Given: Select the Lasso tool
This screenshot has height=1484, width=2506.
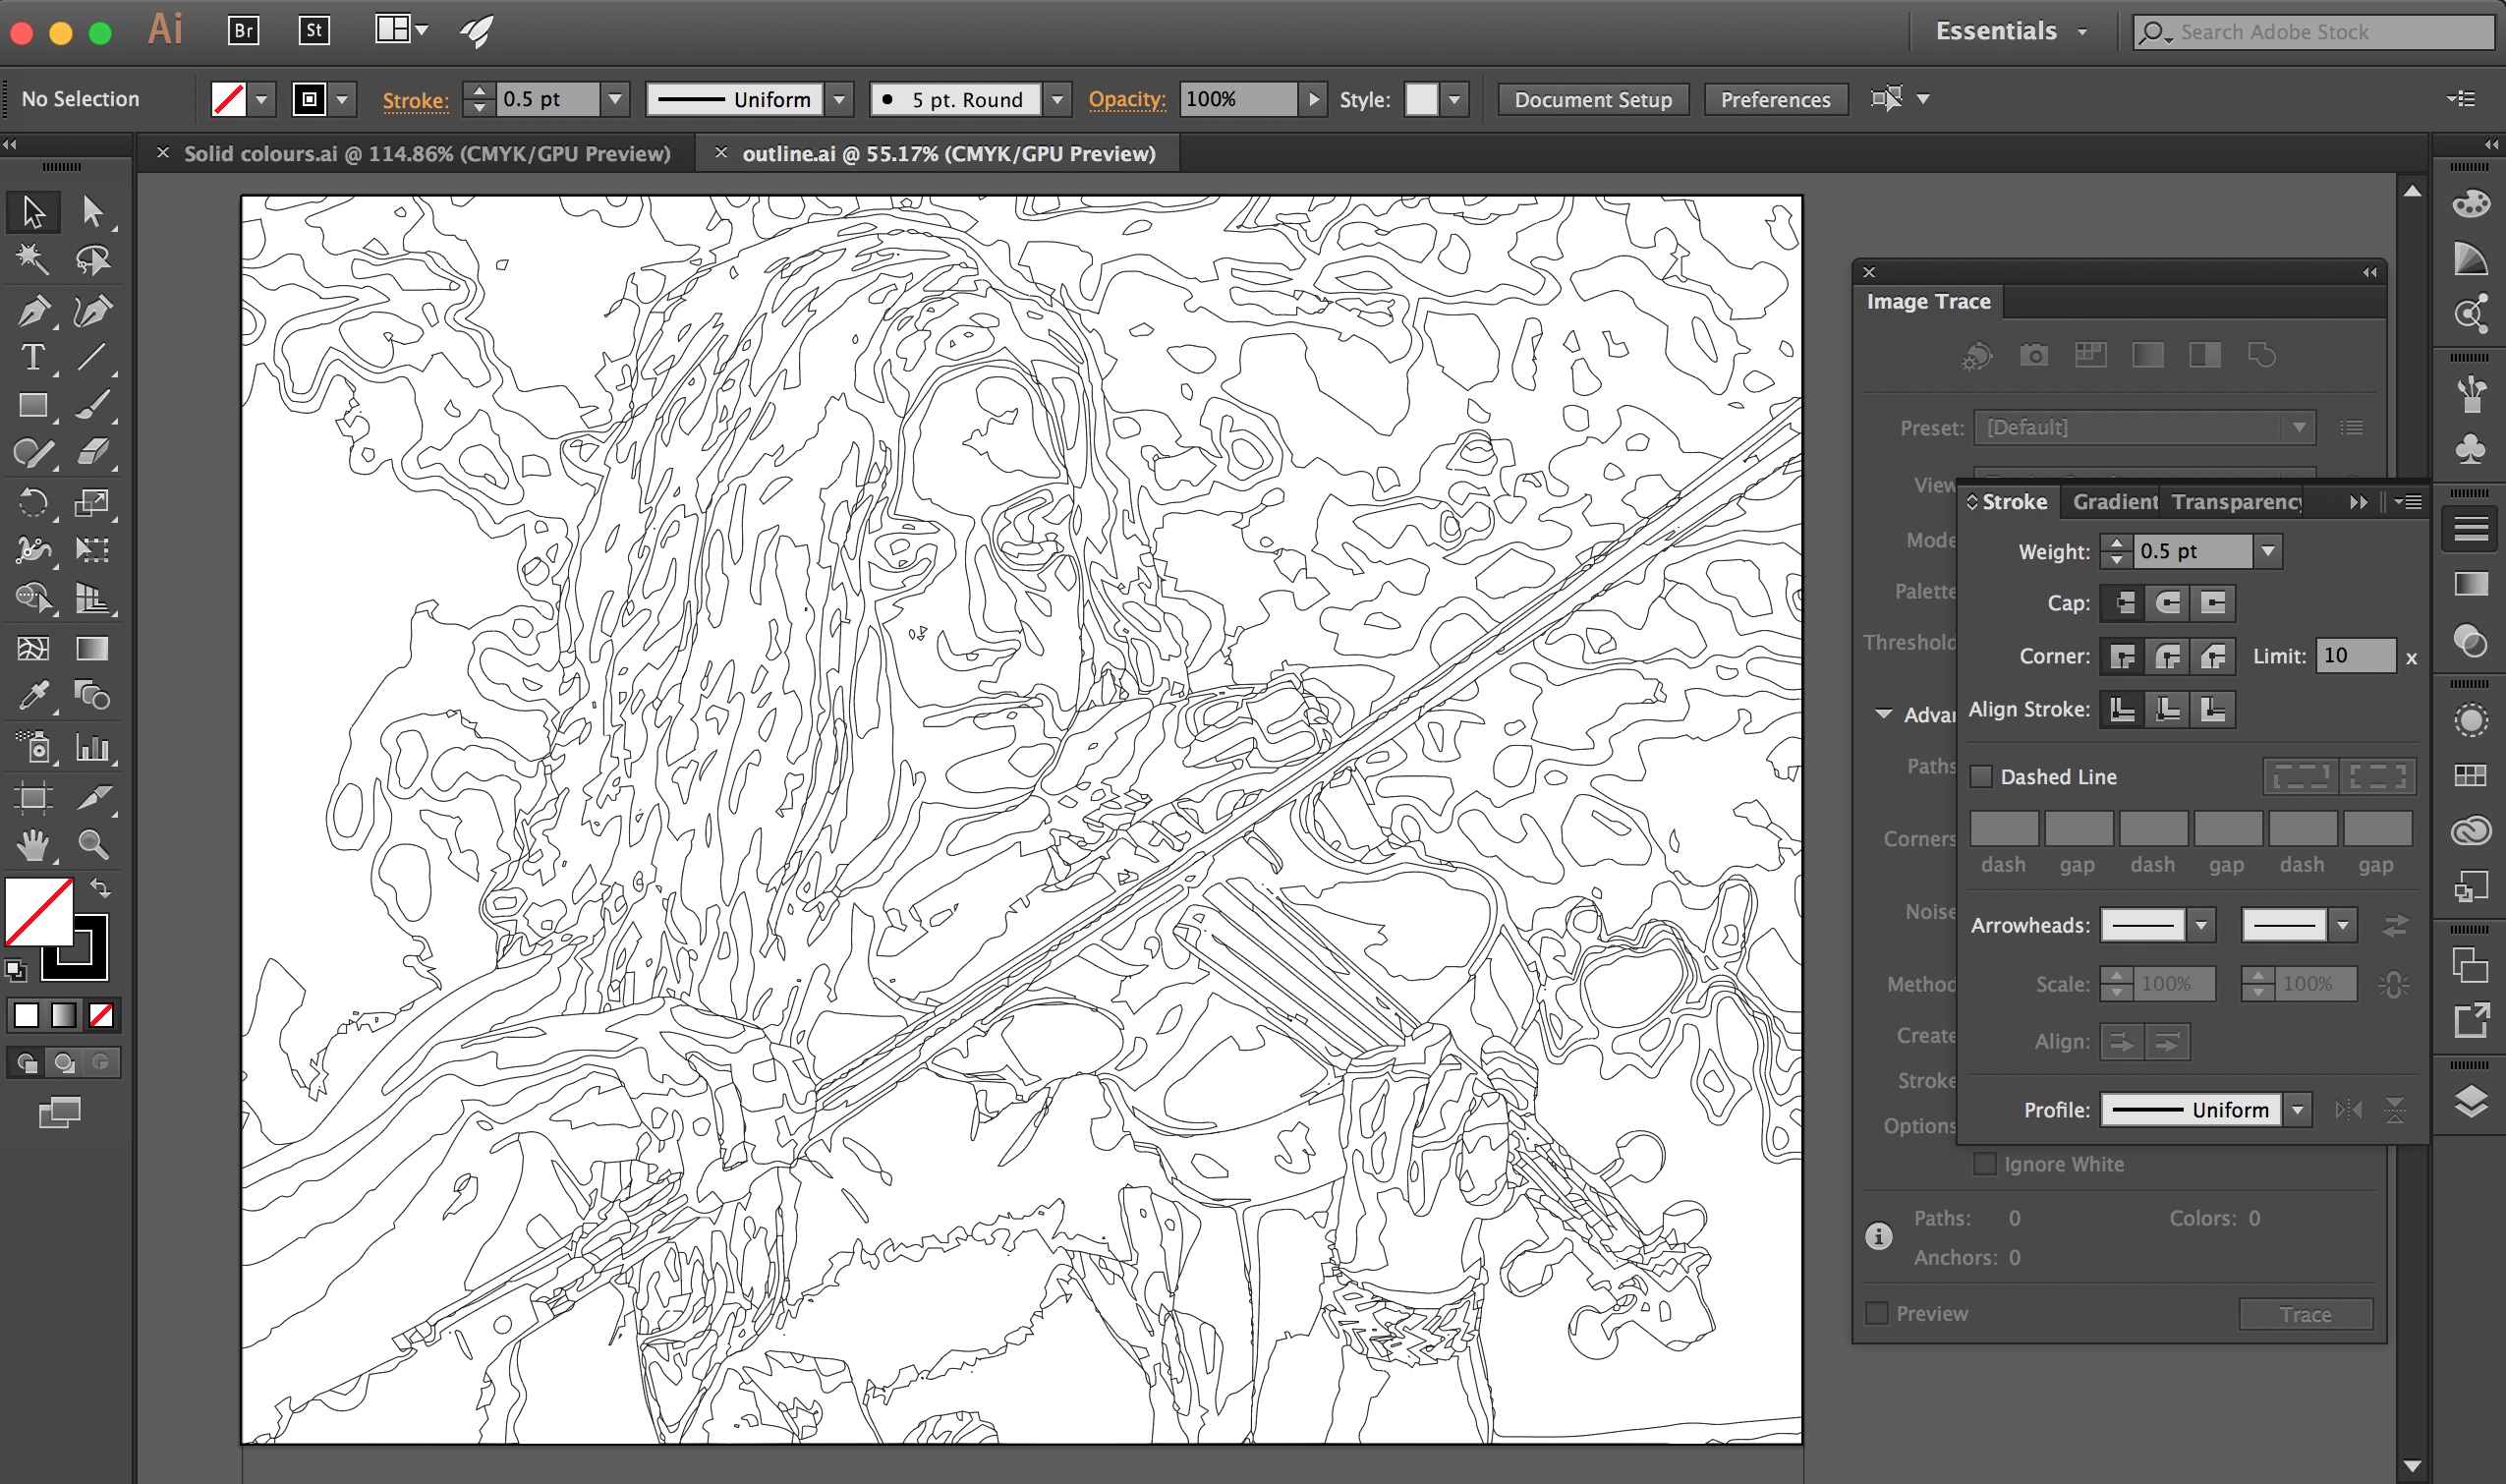Looking at the screenshot, I should pyautogui.click(x=93, y=260).
